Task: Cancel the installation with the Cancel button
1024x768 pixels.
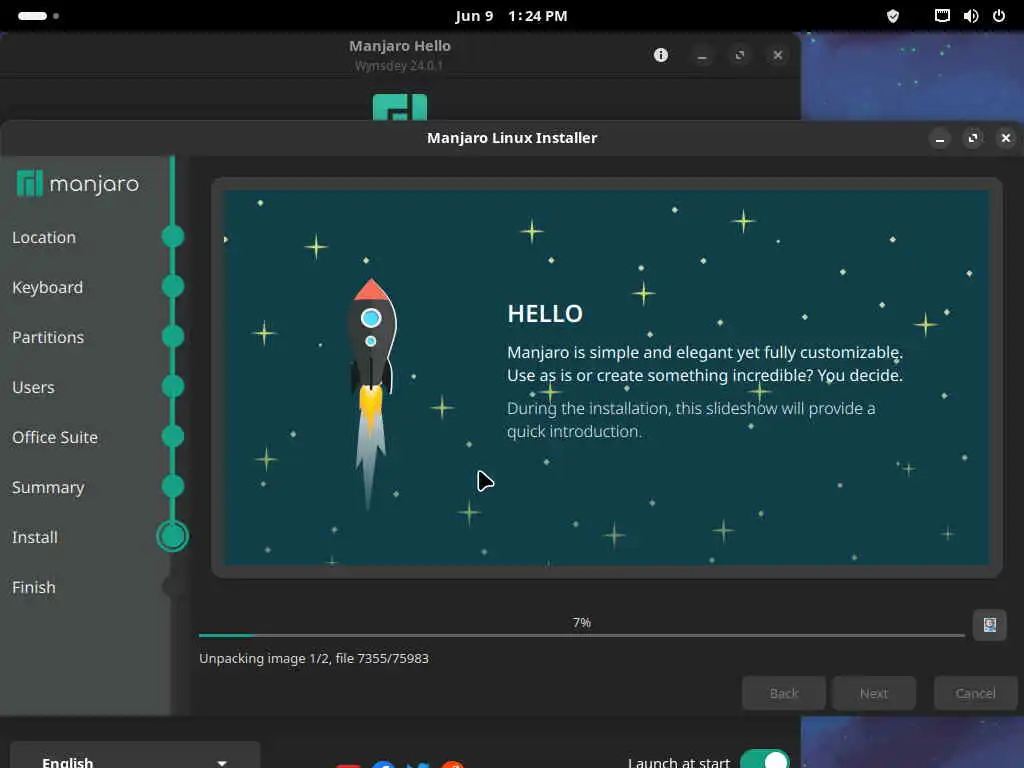Action: 976,694
